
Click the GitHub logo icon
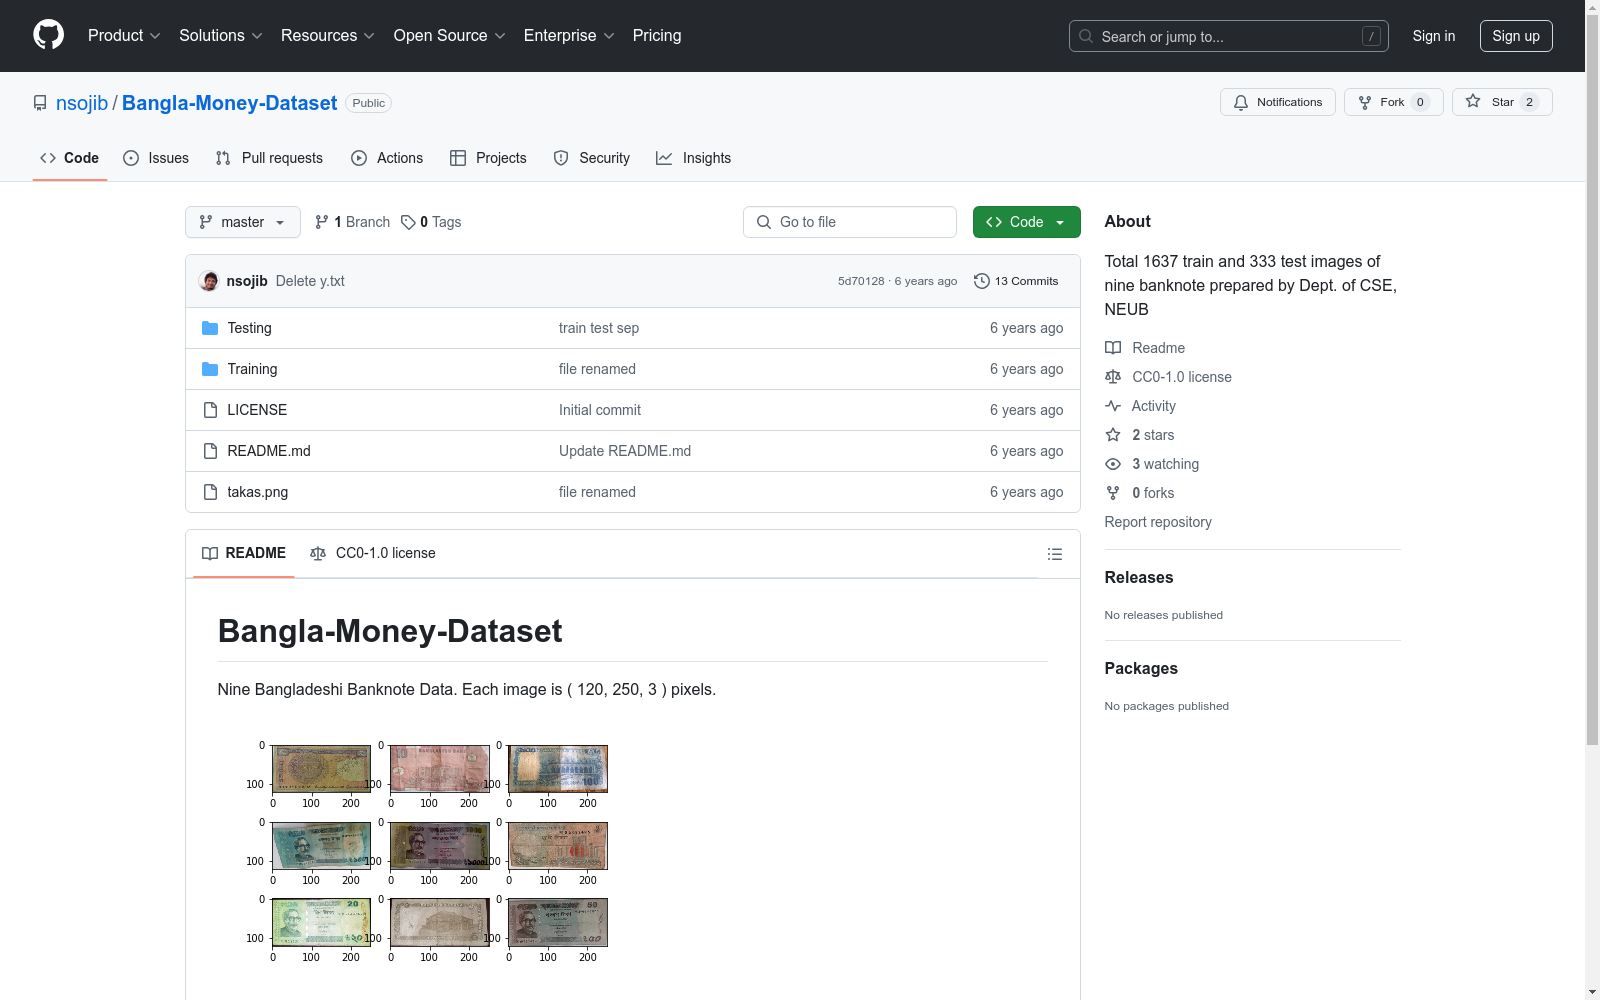pyautogui.click(x=48, y=35)
